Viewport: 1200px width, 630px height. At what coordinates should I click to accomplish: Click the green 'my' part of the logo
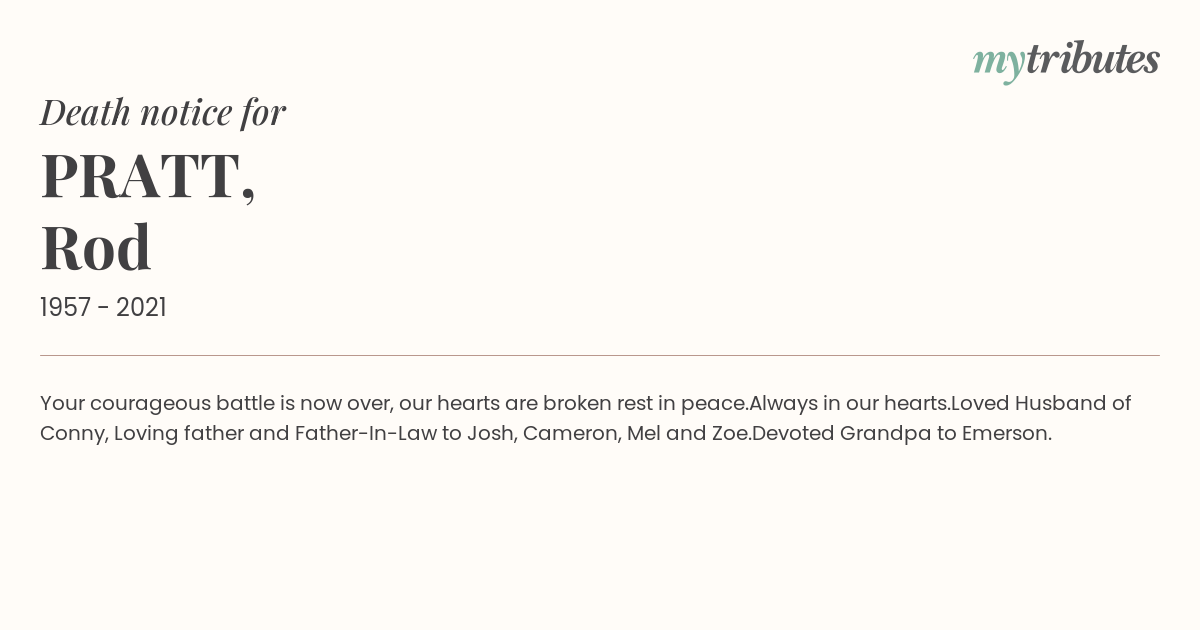coord(998,62)
